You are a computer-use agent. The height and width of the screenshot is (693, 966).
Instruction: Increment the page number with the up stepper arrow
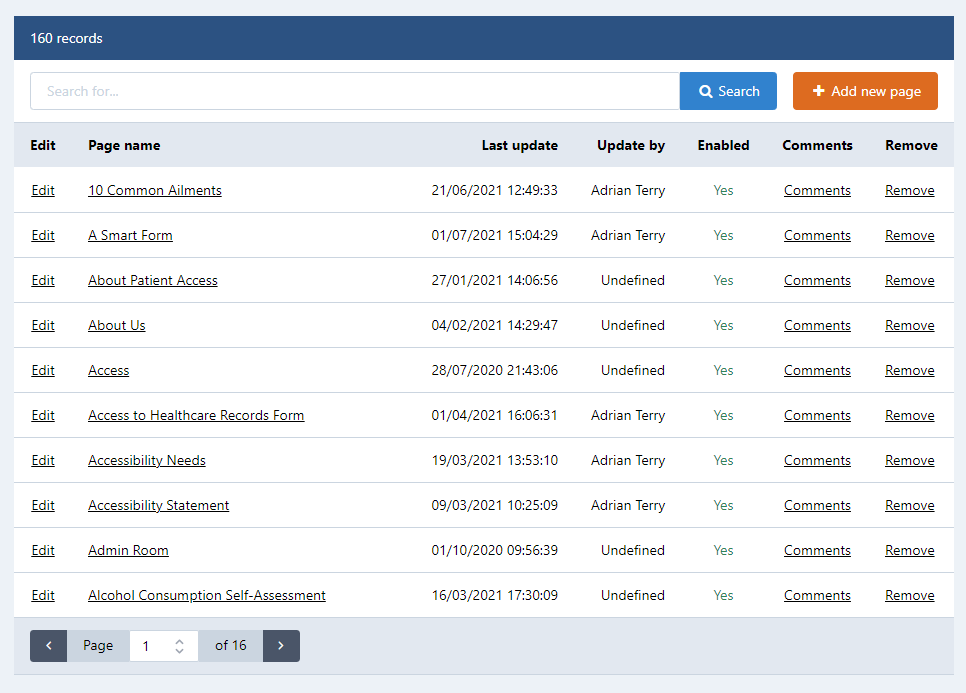[178, 641]
